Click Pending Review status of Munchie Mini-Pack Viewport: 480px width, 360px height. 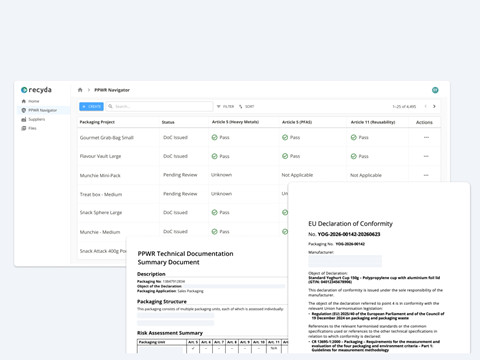[180, 175]
